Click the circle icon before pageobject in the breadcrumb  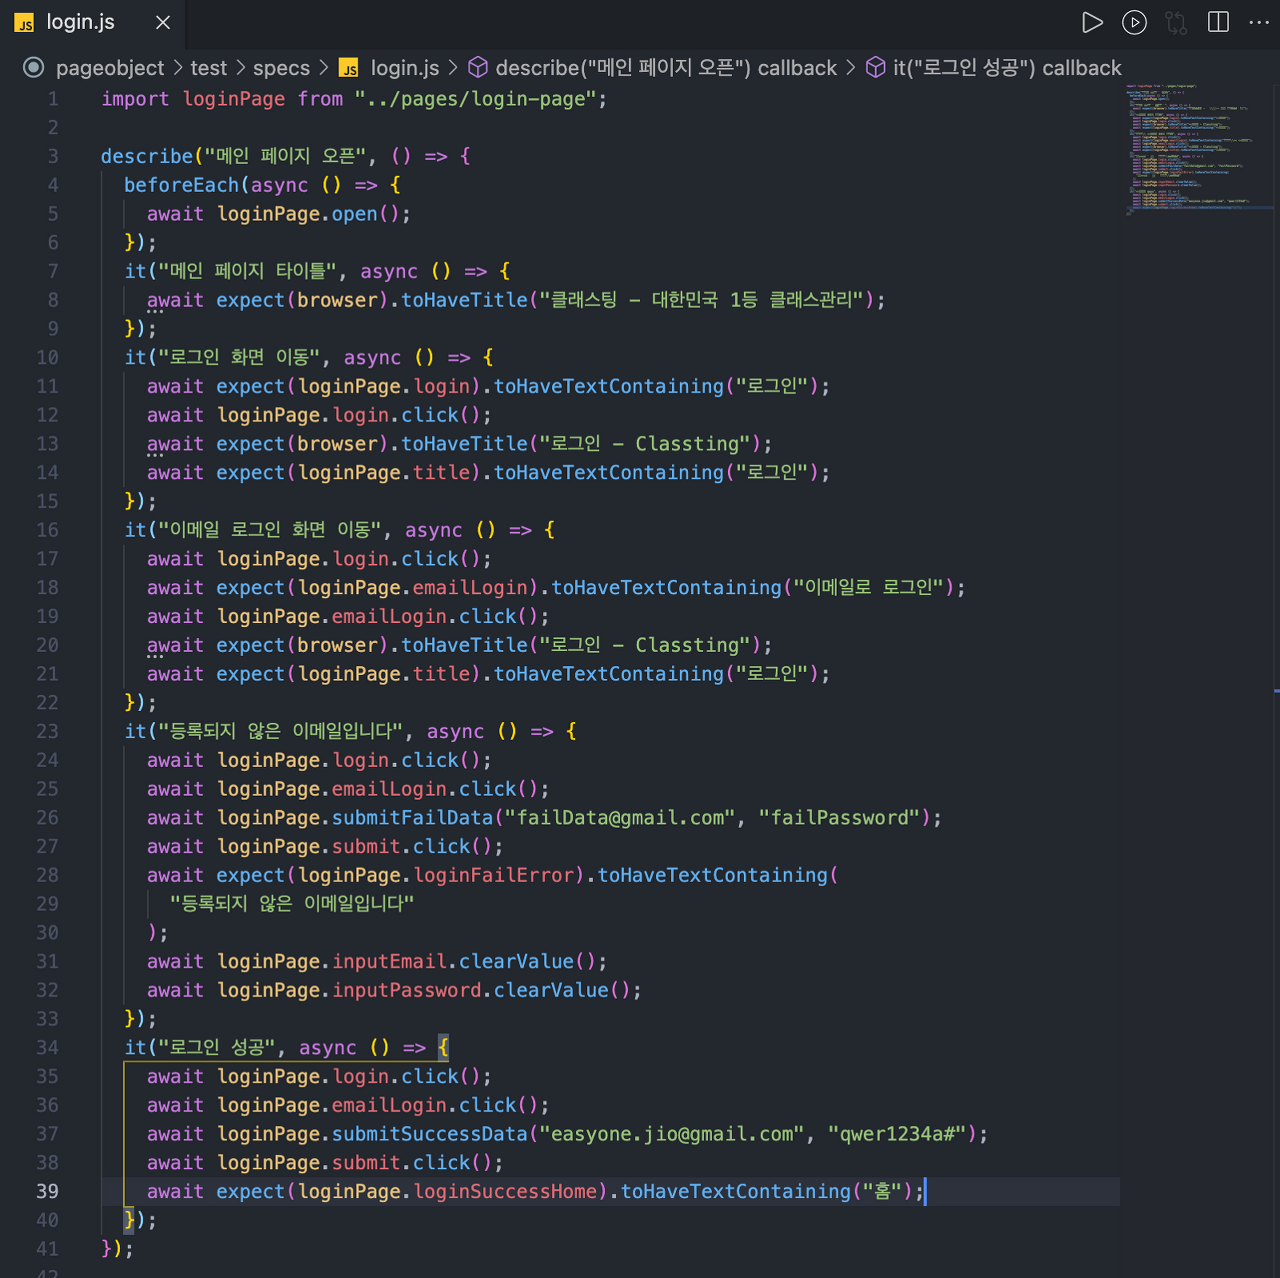click(34, 67)
